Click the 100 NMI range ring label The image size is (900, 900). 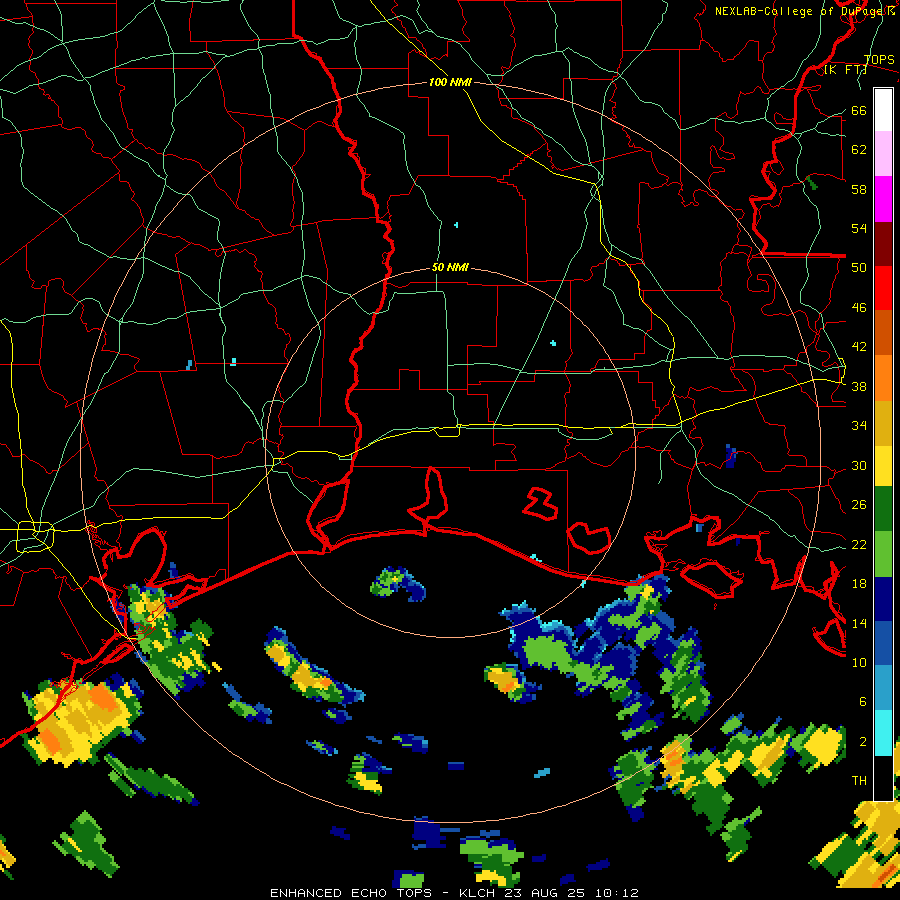click(x=450, y=83)
